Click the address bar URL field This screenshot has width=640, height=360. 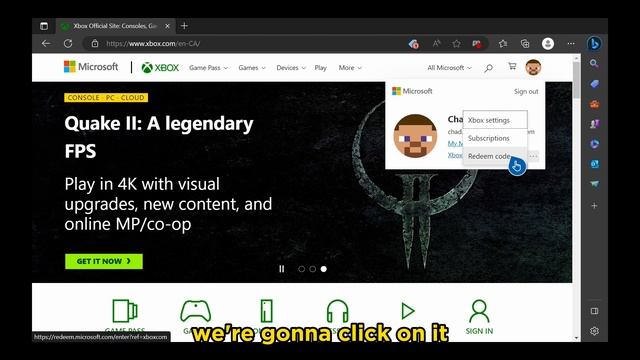click(245, 43)
